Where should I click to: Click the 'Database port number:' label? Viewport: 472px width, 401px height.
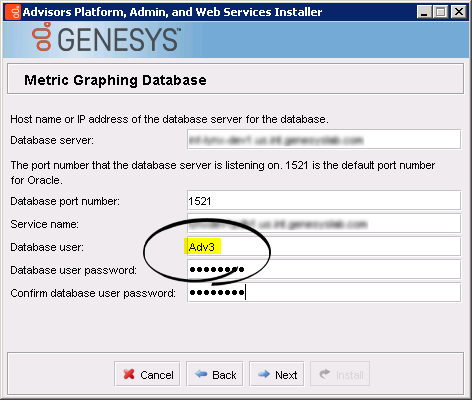(65, 201)
